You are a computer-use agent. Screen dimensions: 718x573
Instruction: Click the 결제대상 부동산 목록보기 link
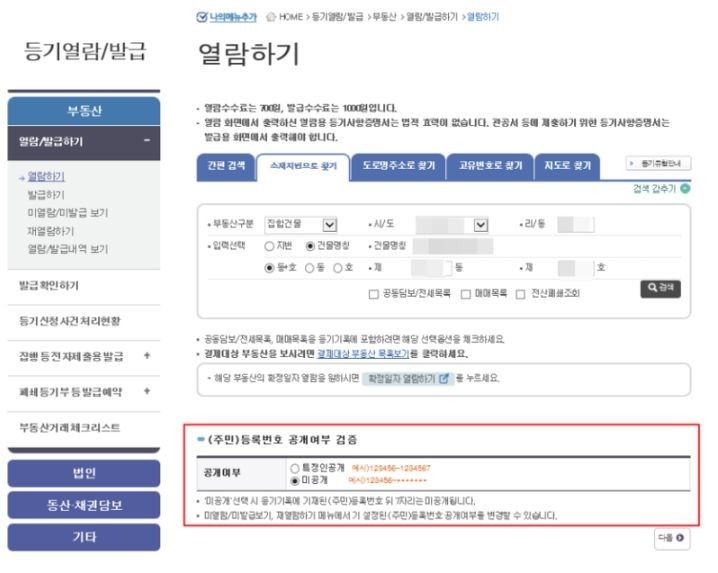pyautogui.click(x=363, y=354)
